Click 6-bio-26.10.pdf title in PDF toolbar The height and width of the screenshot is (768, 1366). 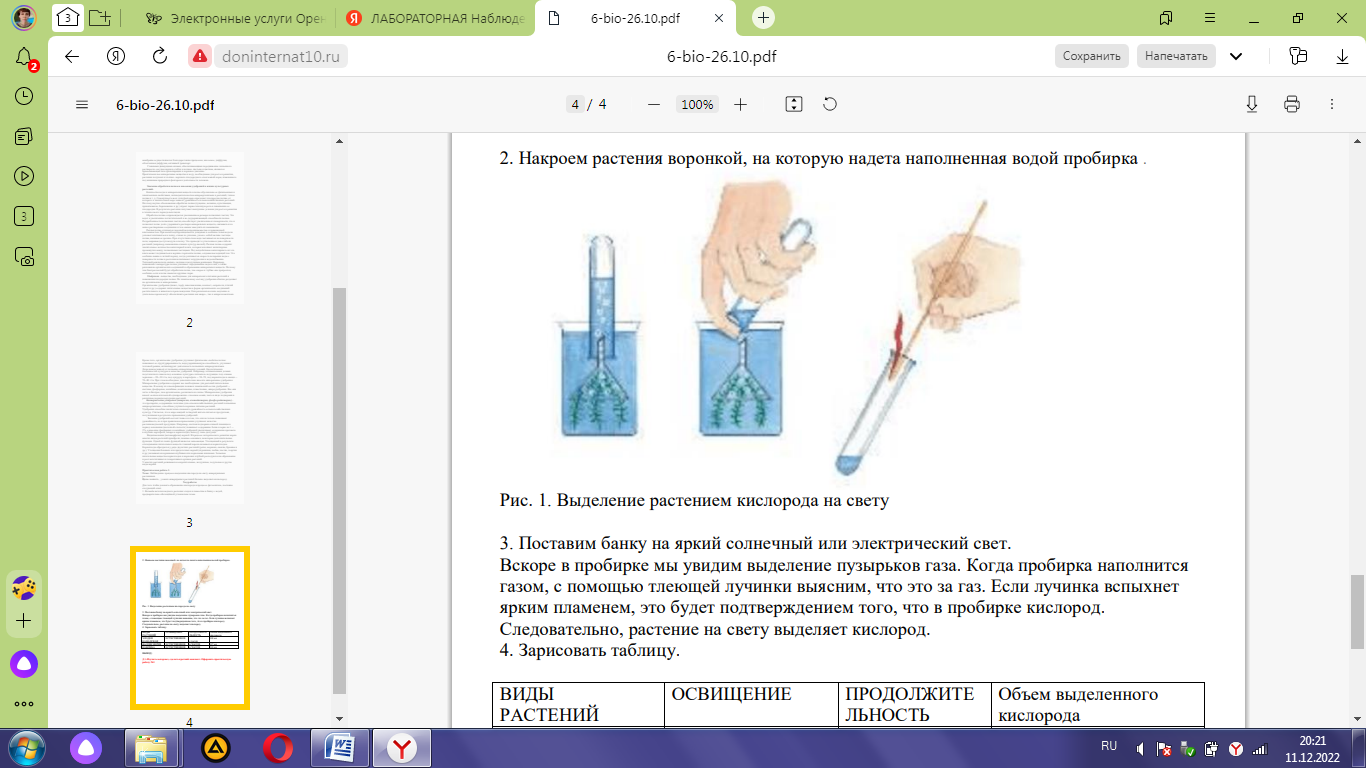pyautogui.click(x=165, y=104)
